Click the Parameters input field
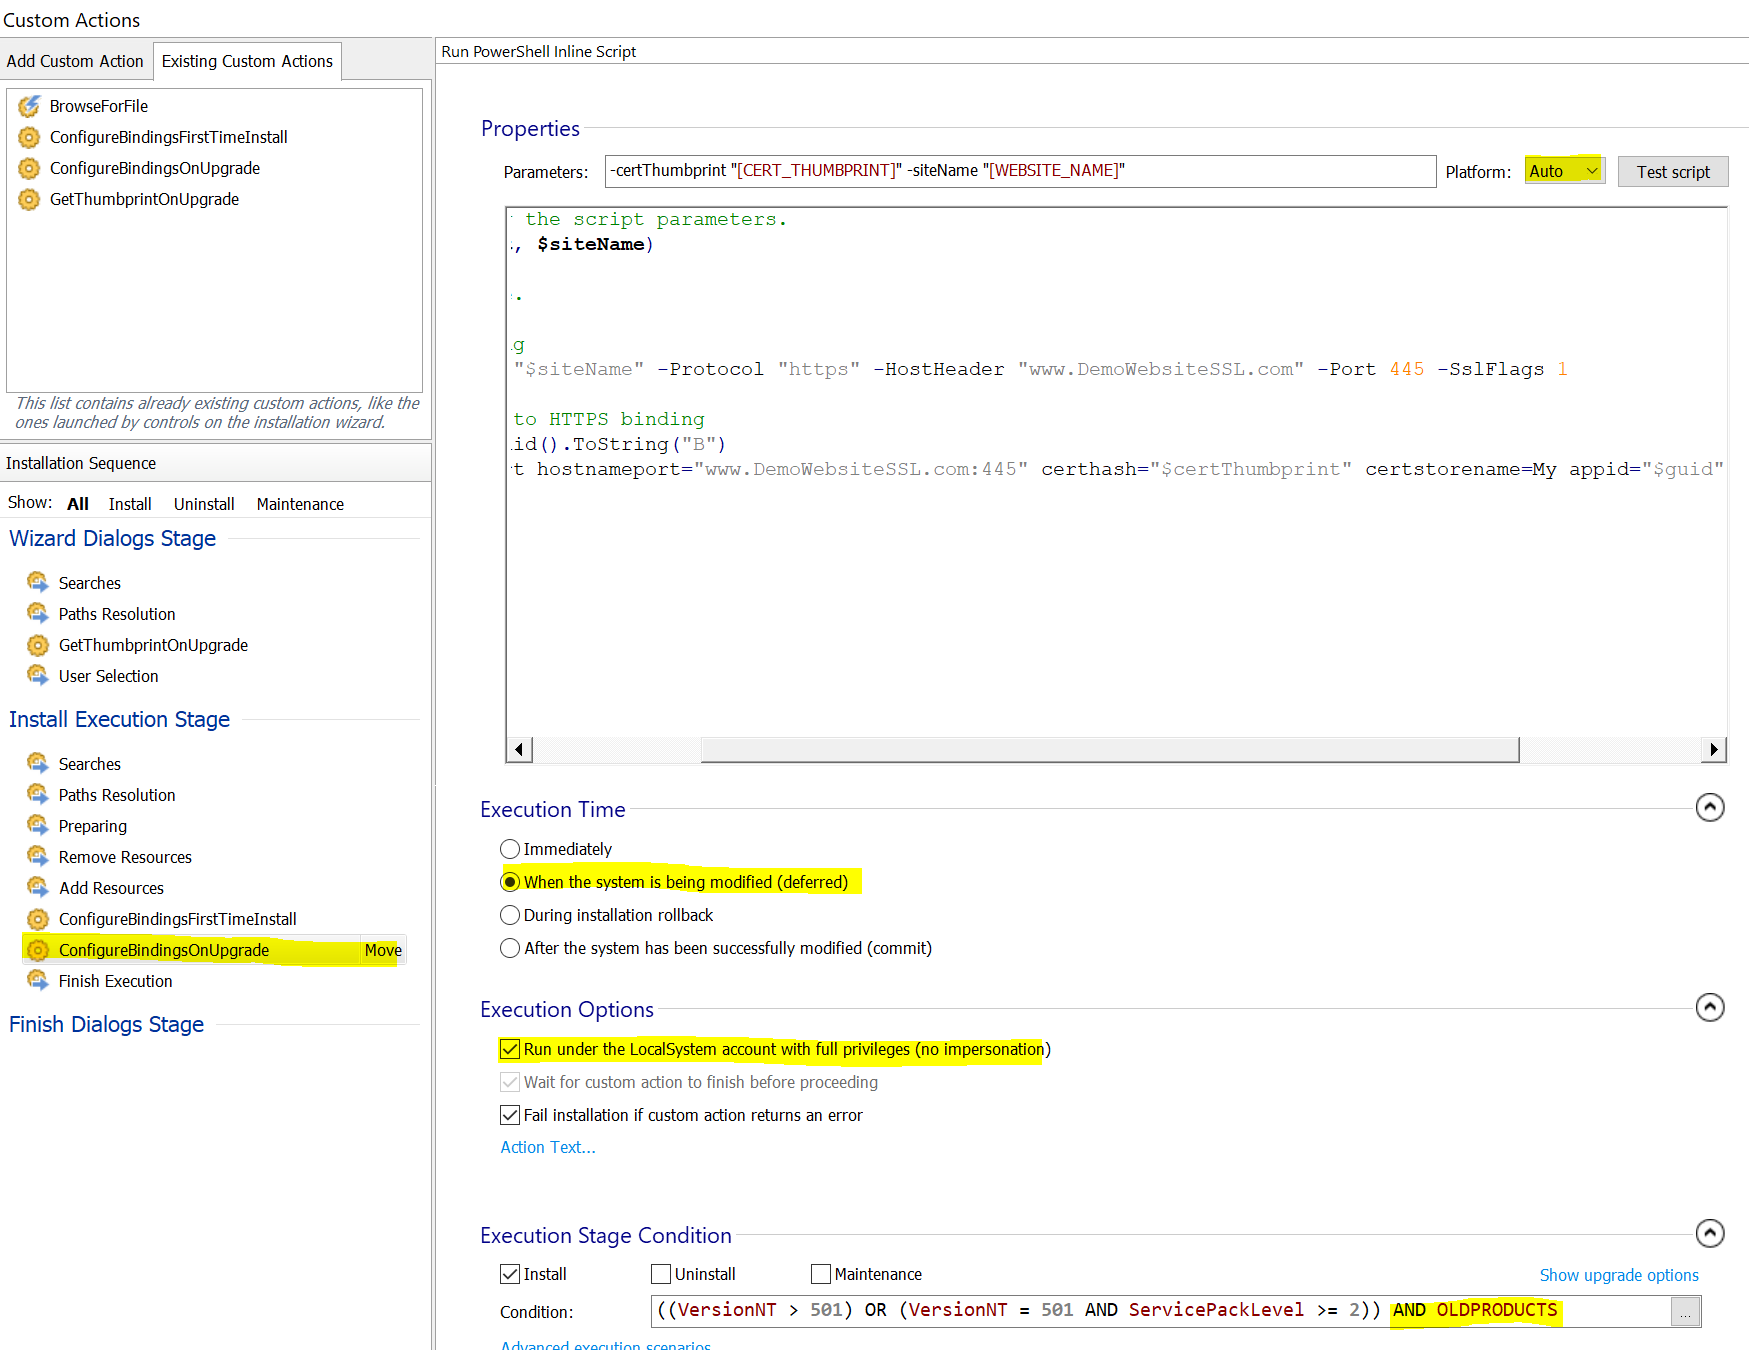Image resolution: width=1749 pixels, height=1350 pixels. pyautogui.click(x=1020, y=171)
